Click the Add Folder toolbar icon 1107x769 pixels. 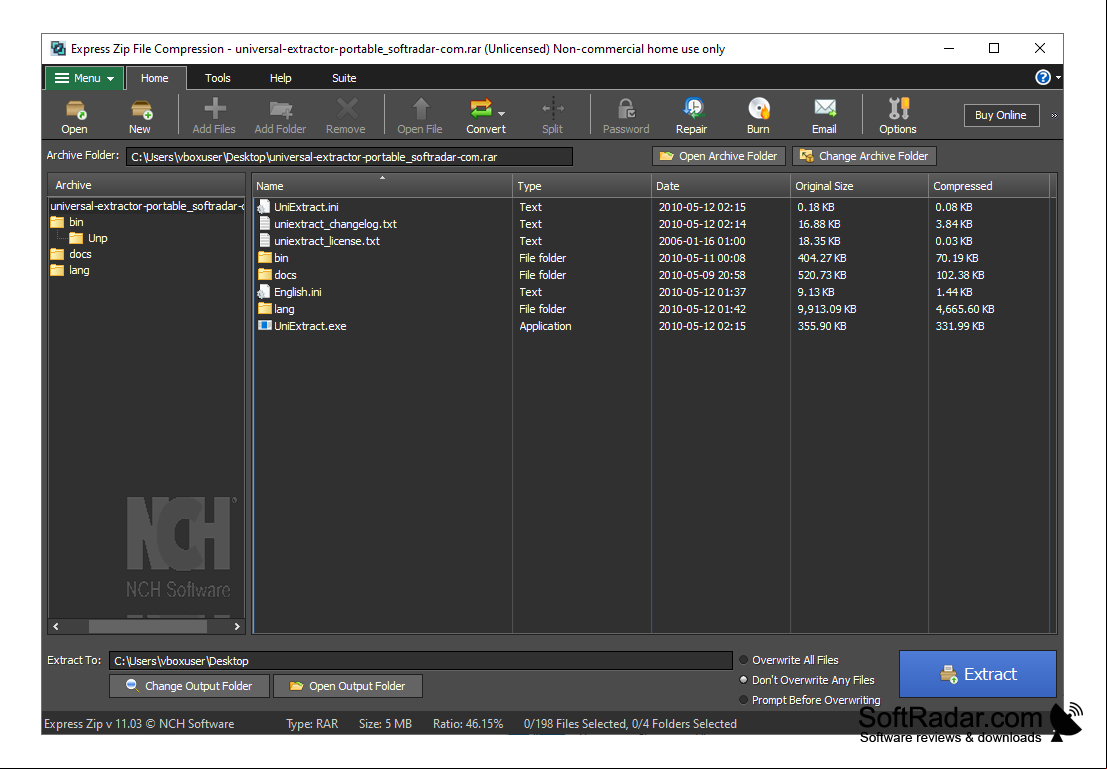point(280,109)
